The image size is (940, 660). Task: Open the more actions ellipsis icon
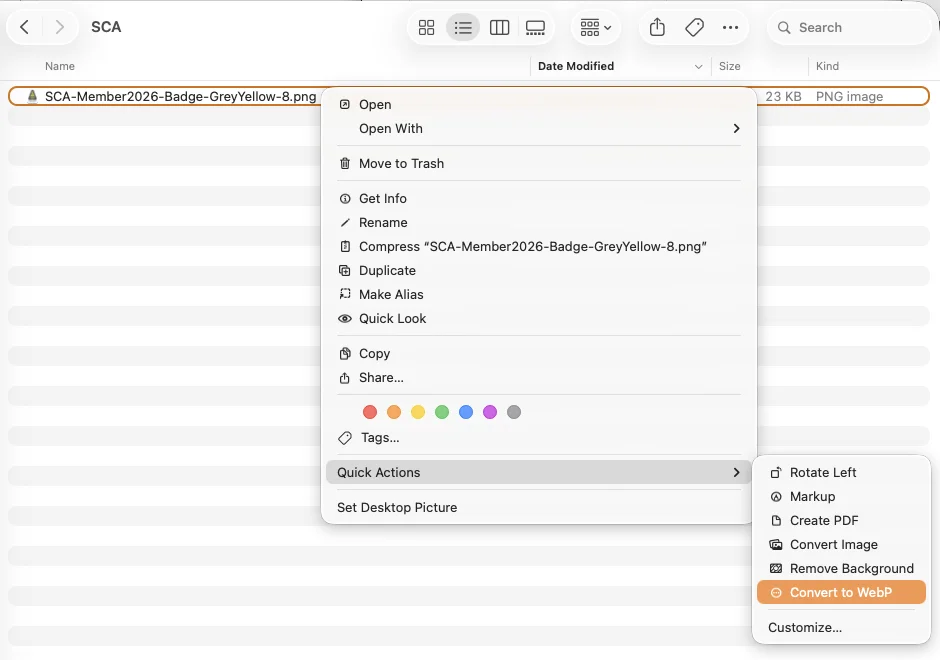tap(731, 27)
